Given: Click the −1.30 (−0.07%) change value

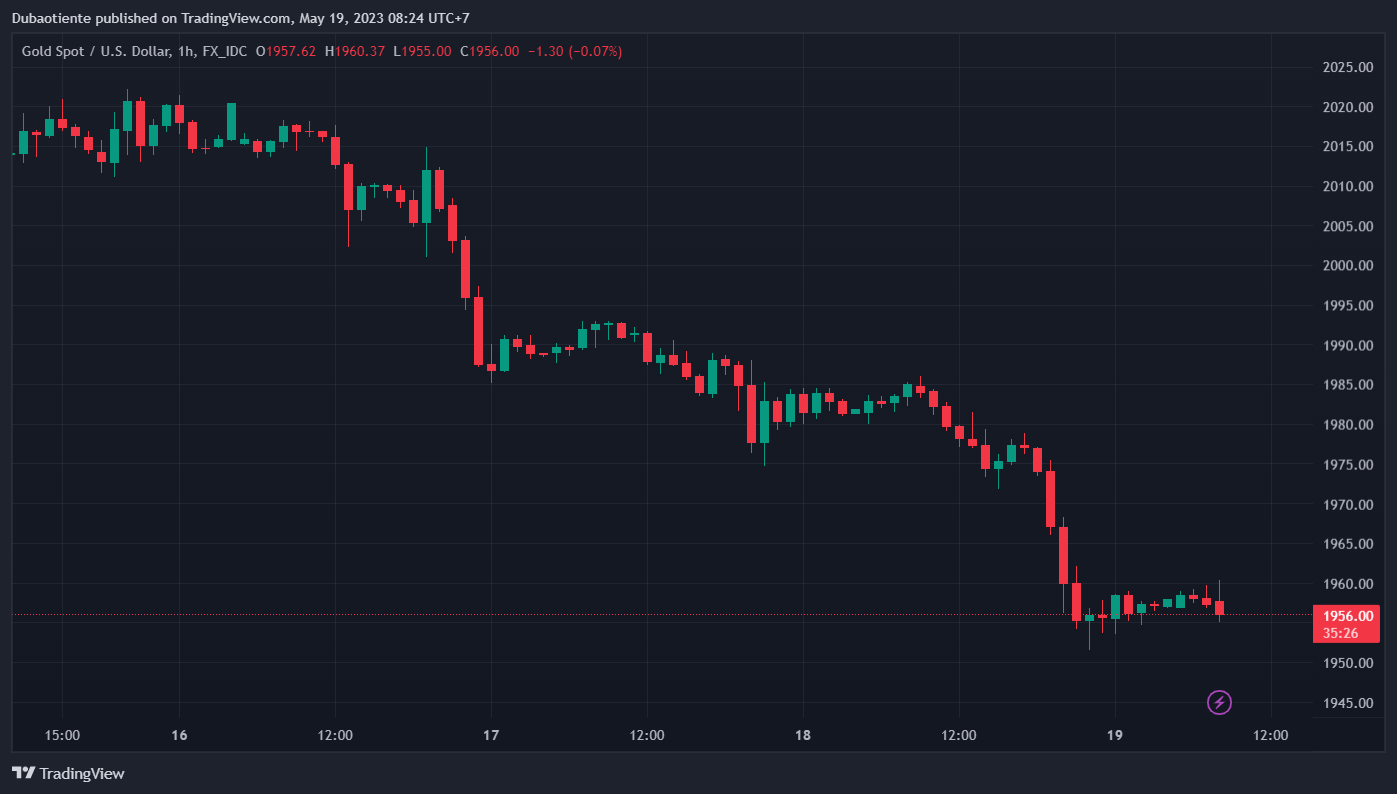Looking at the screenshot, I should pos(575,51).
